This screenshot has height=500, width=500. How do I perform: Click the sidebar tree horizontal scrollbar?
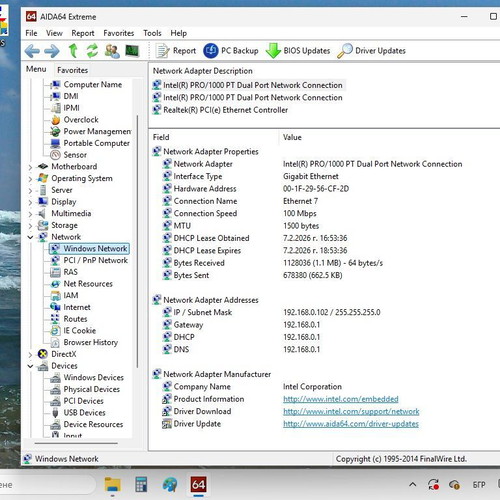tap(76, 444)
